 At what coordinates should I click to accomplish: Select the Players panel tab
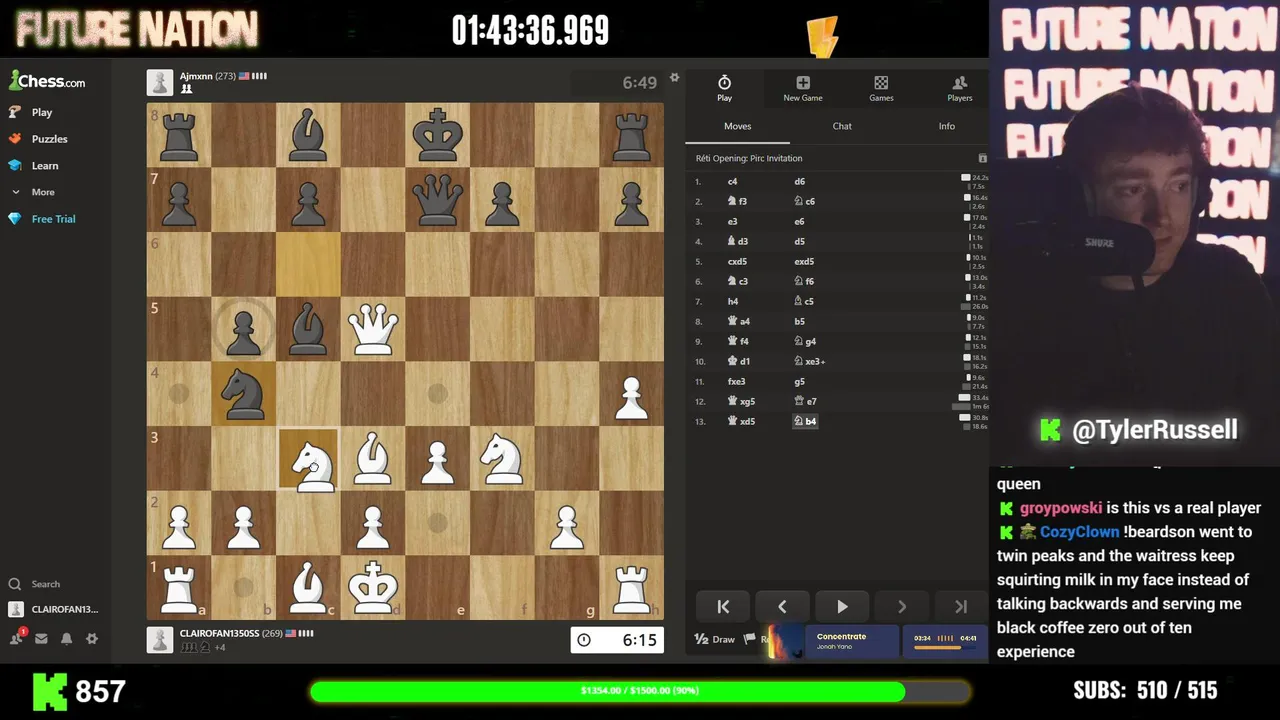959,88
